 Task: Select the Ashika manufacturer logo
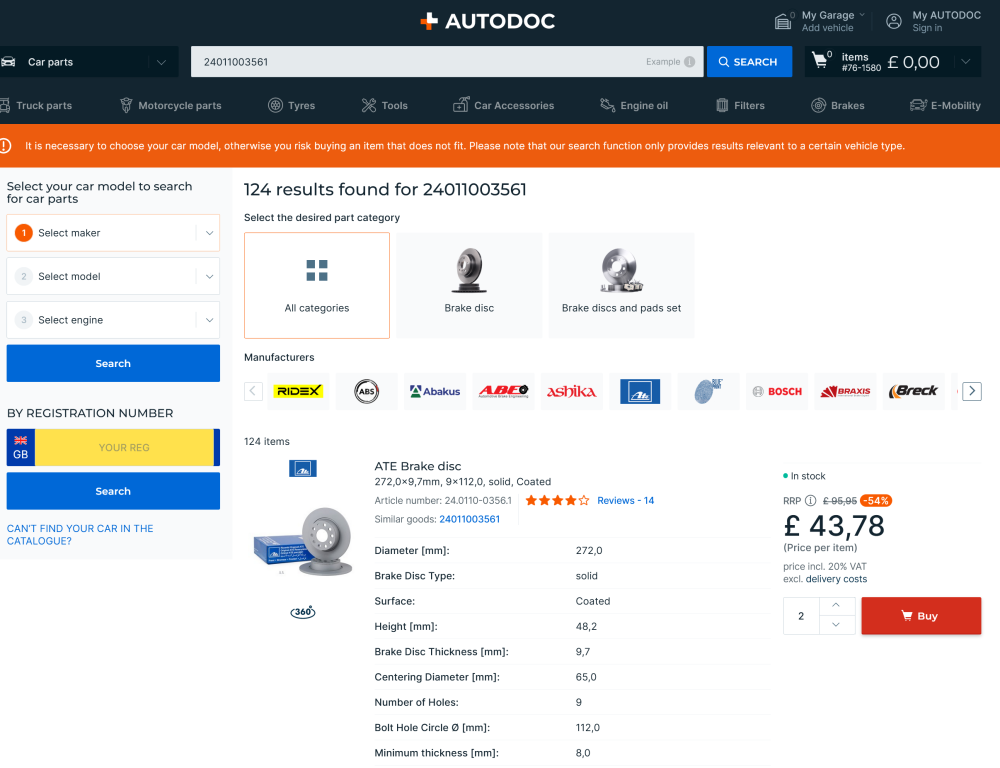571,391
